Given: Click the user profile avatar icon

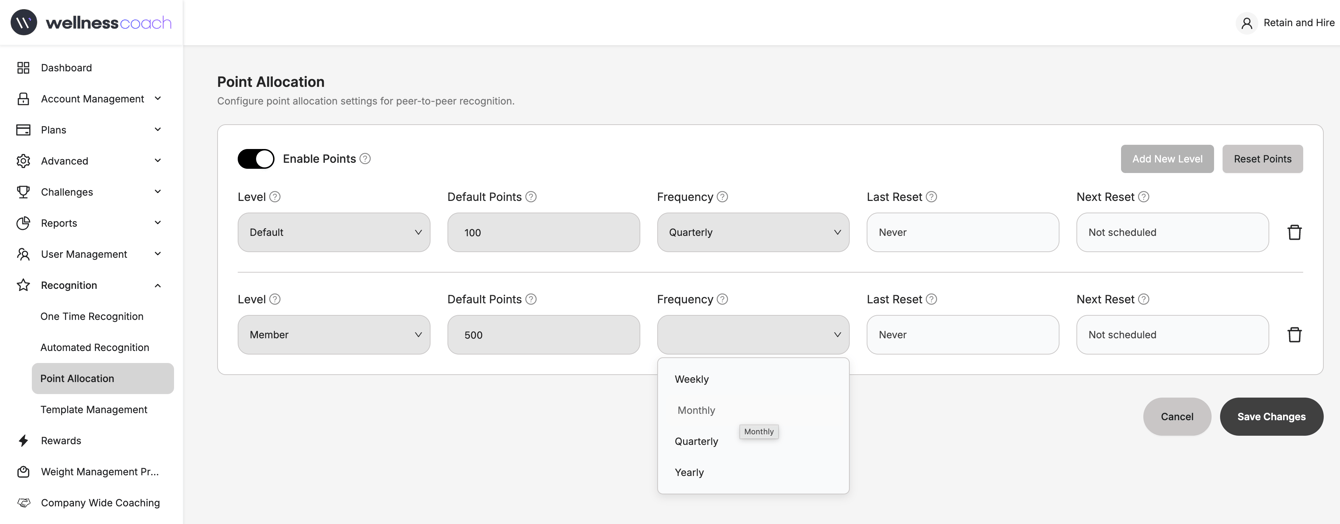Looking at the screenshot, I should [x=1246, y=23].
